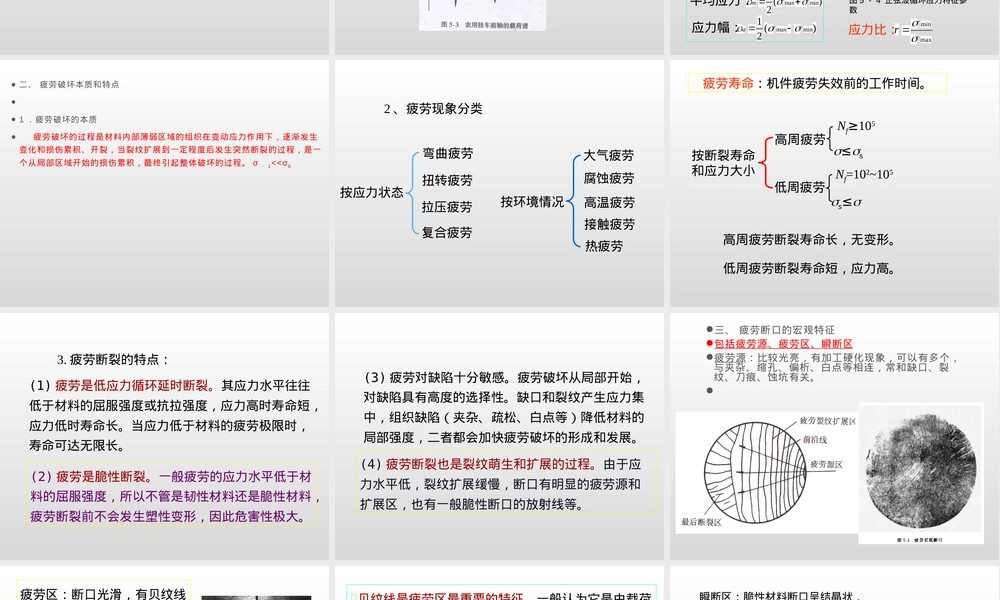Click the text 低周疲劳断裂寿命短，应力高。

[x=809, y=268]
